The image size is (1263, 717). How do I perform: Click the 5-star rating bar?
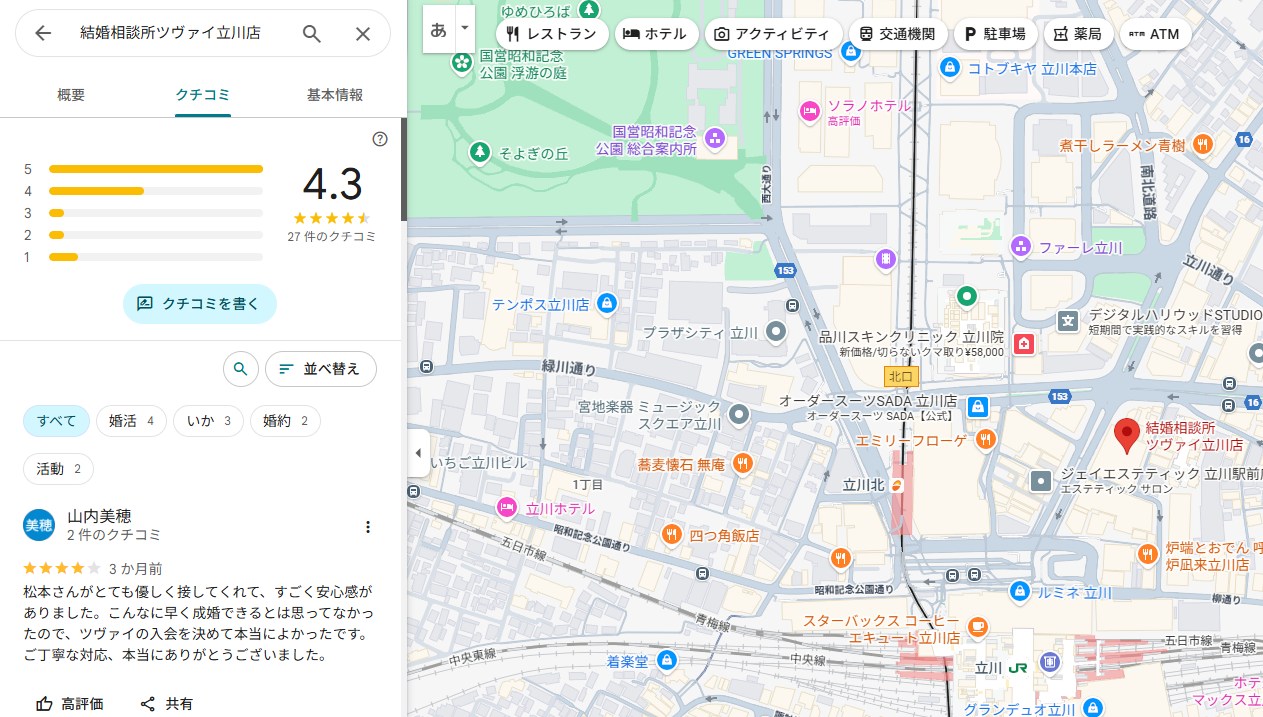tap(155, 169)
